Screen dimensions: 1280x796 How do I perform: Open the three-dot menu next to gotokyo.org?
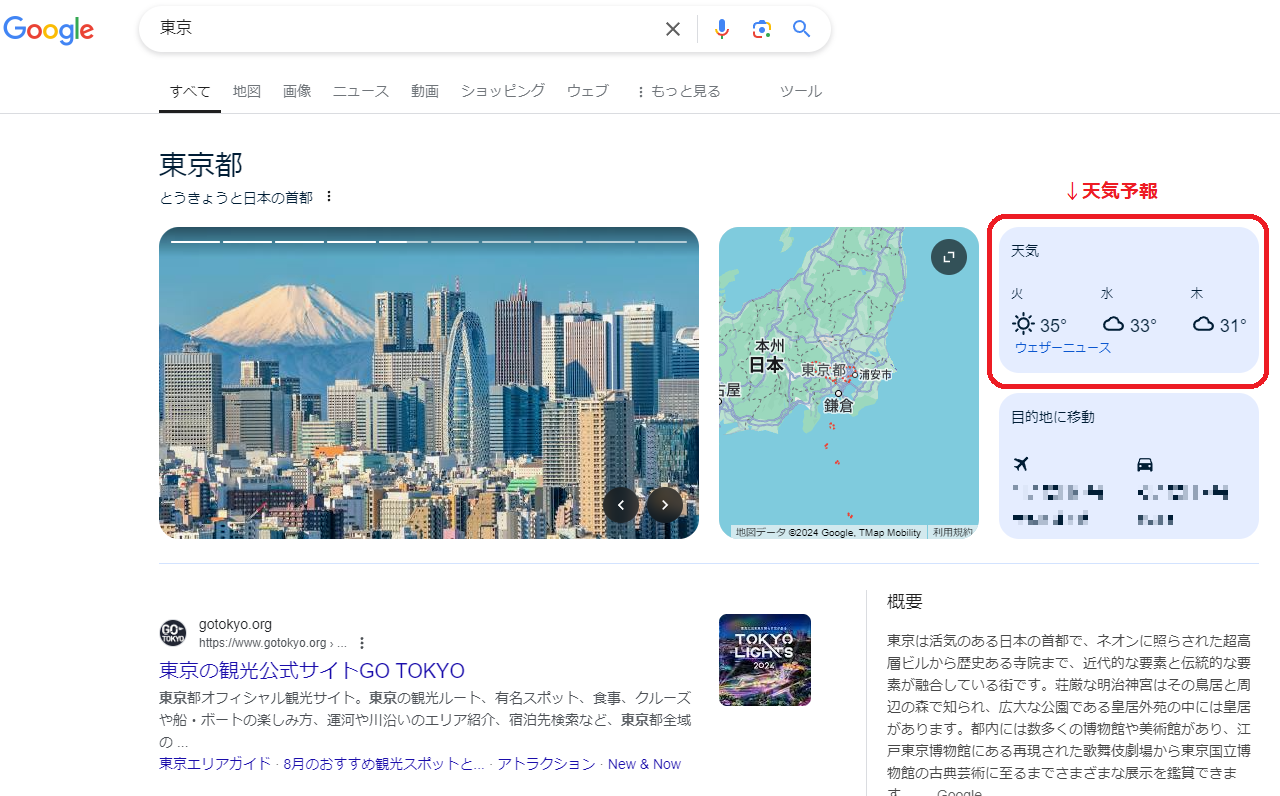click(362, 641)
